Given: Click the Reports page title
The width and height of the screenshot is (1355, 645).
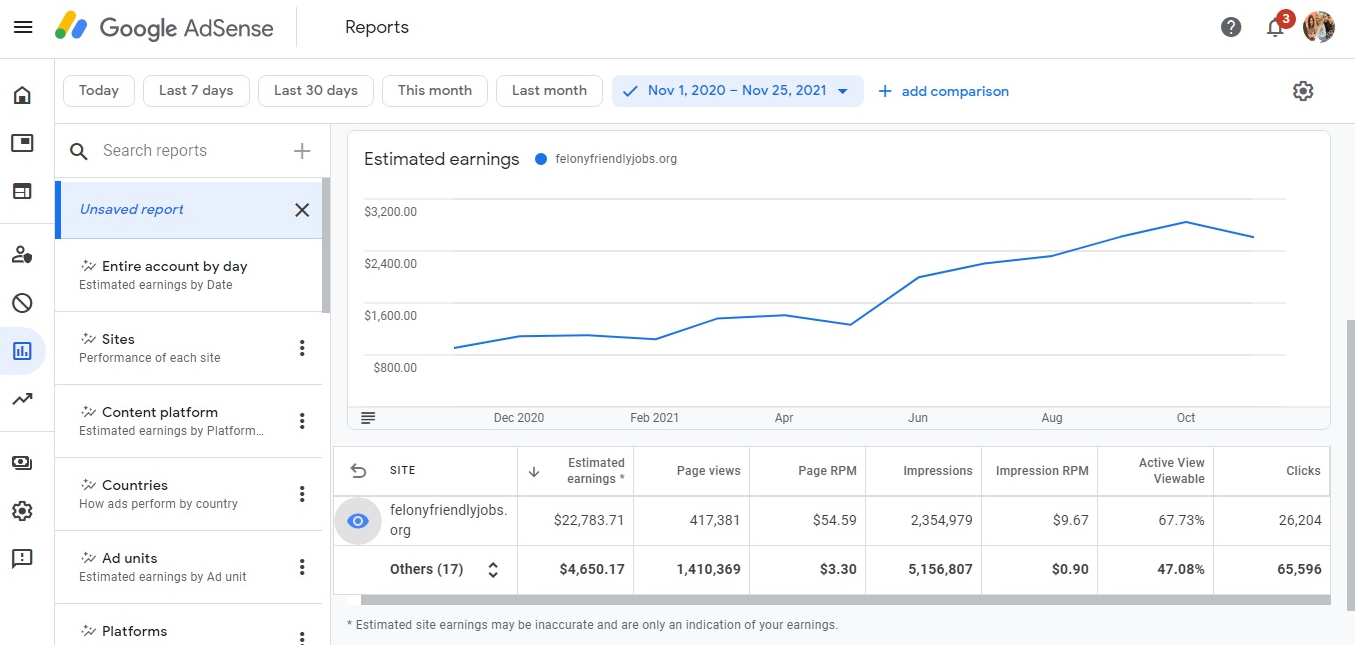Looking at the screenshot, I should click(377, 28).
